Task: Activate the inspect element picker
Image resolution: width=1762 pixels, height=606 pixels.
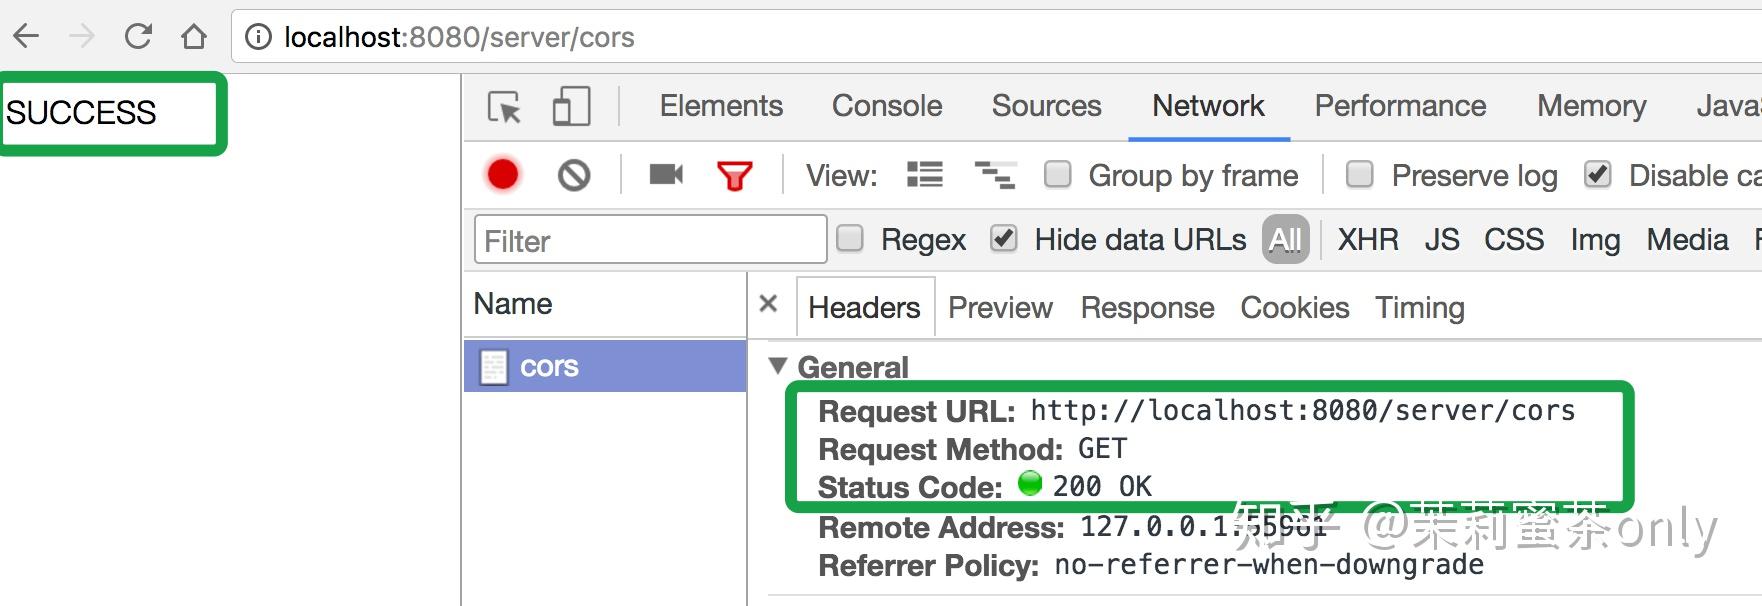Action: point(504,107)
